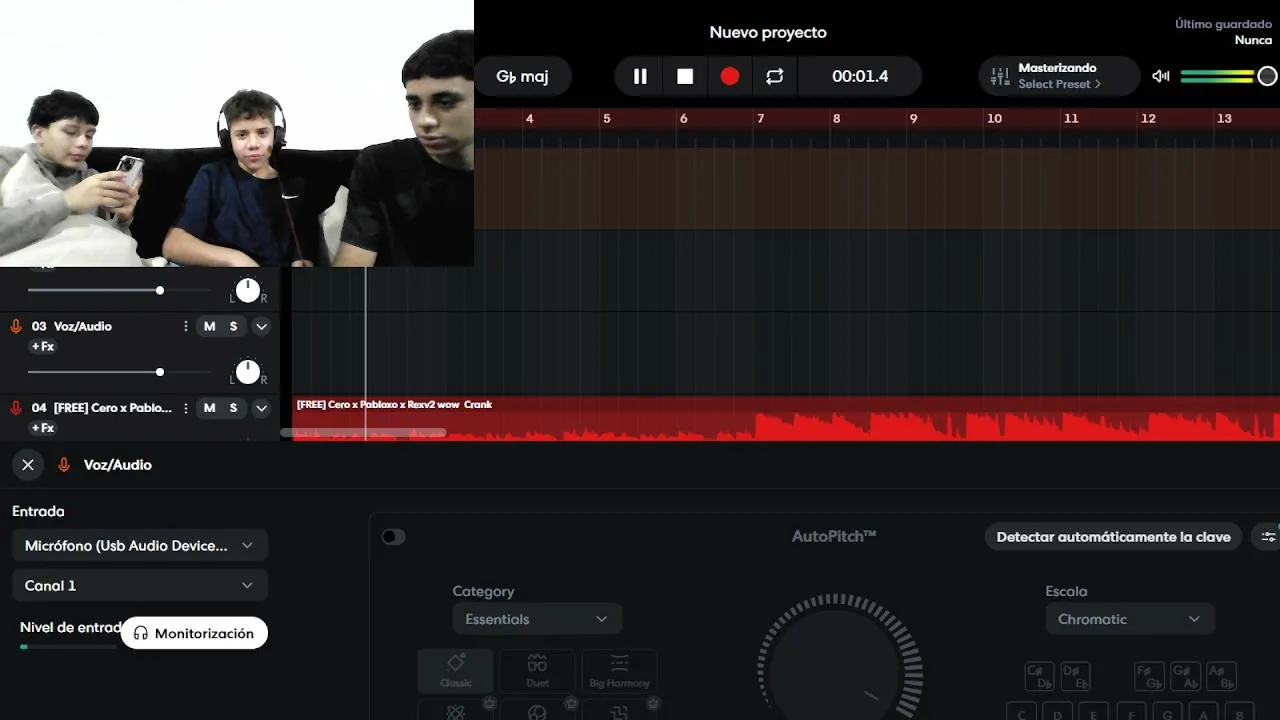The width and height of the screenshot is (1280, 720).
Task: Click the pan knob above track 03
Action: coord(248,291)
